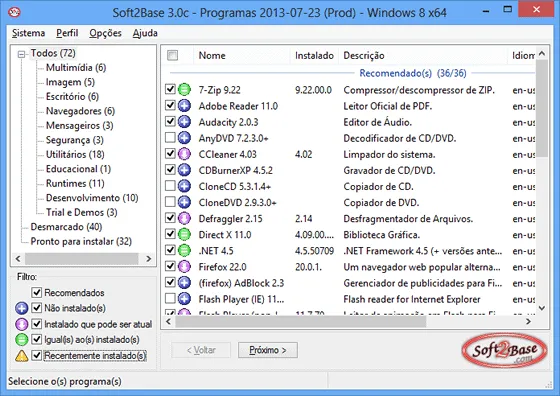Click the purple arrow filter legend icon
The image size is (560, 396).
(x=21, y=324)
